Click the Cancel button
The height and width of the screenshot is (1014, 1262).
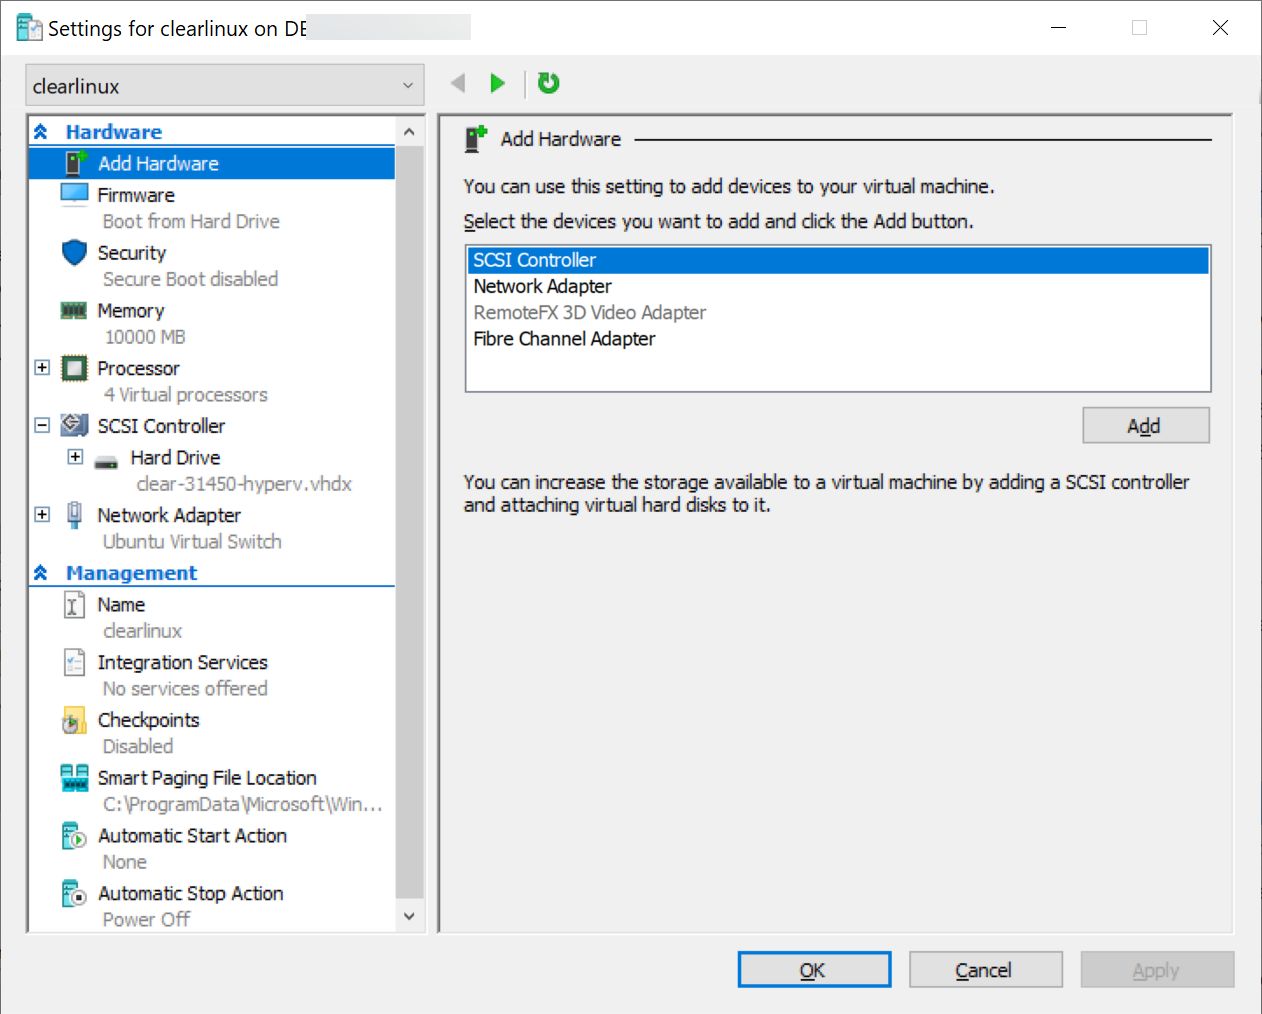pyautogui.click(x=985, y=970)
